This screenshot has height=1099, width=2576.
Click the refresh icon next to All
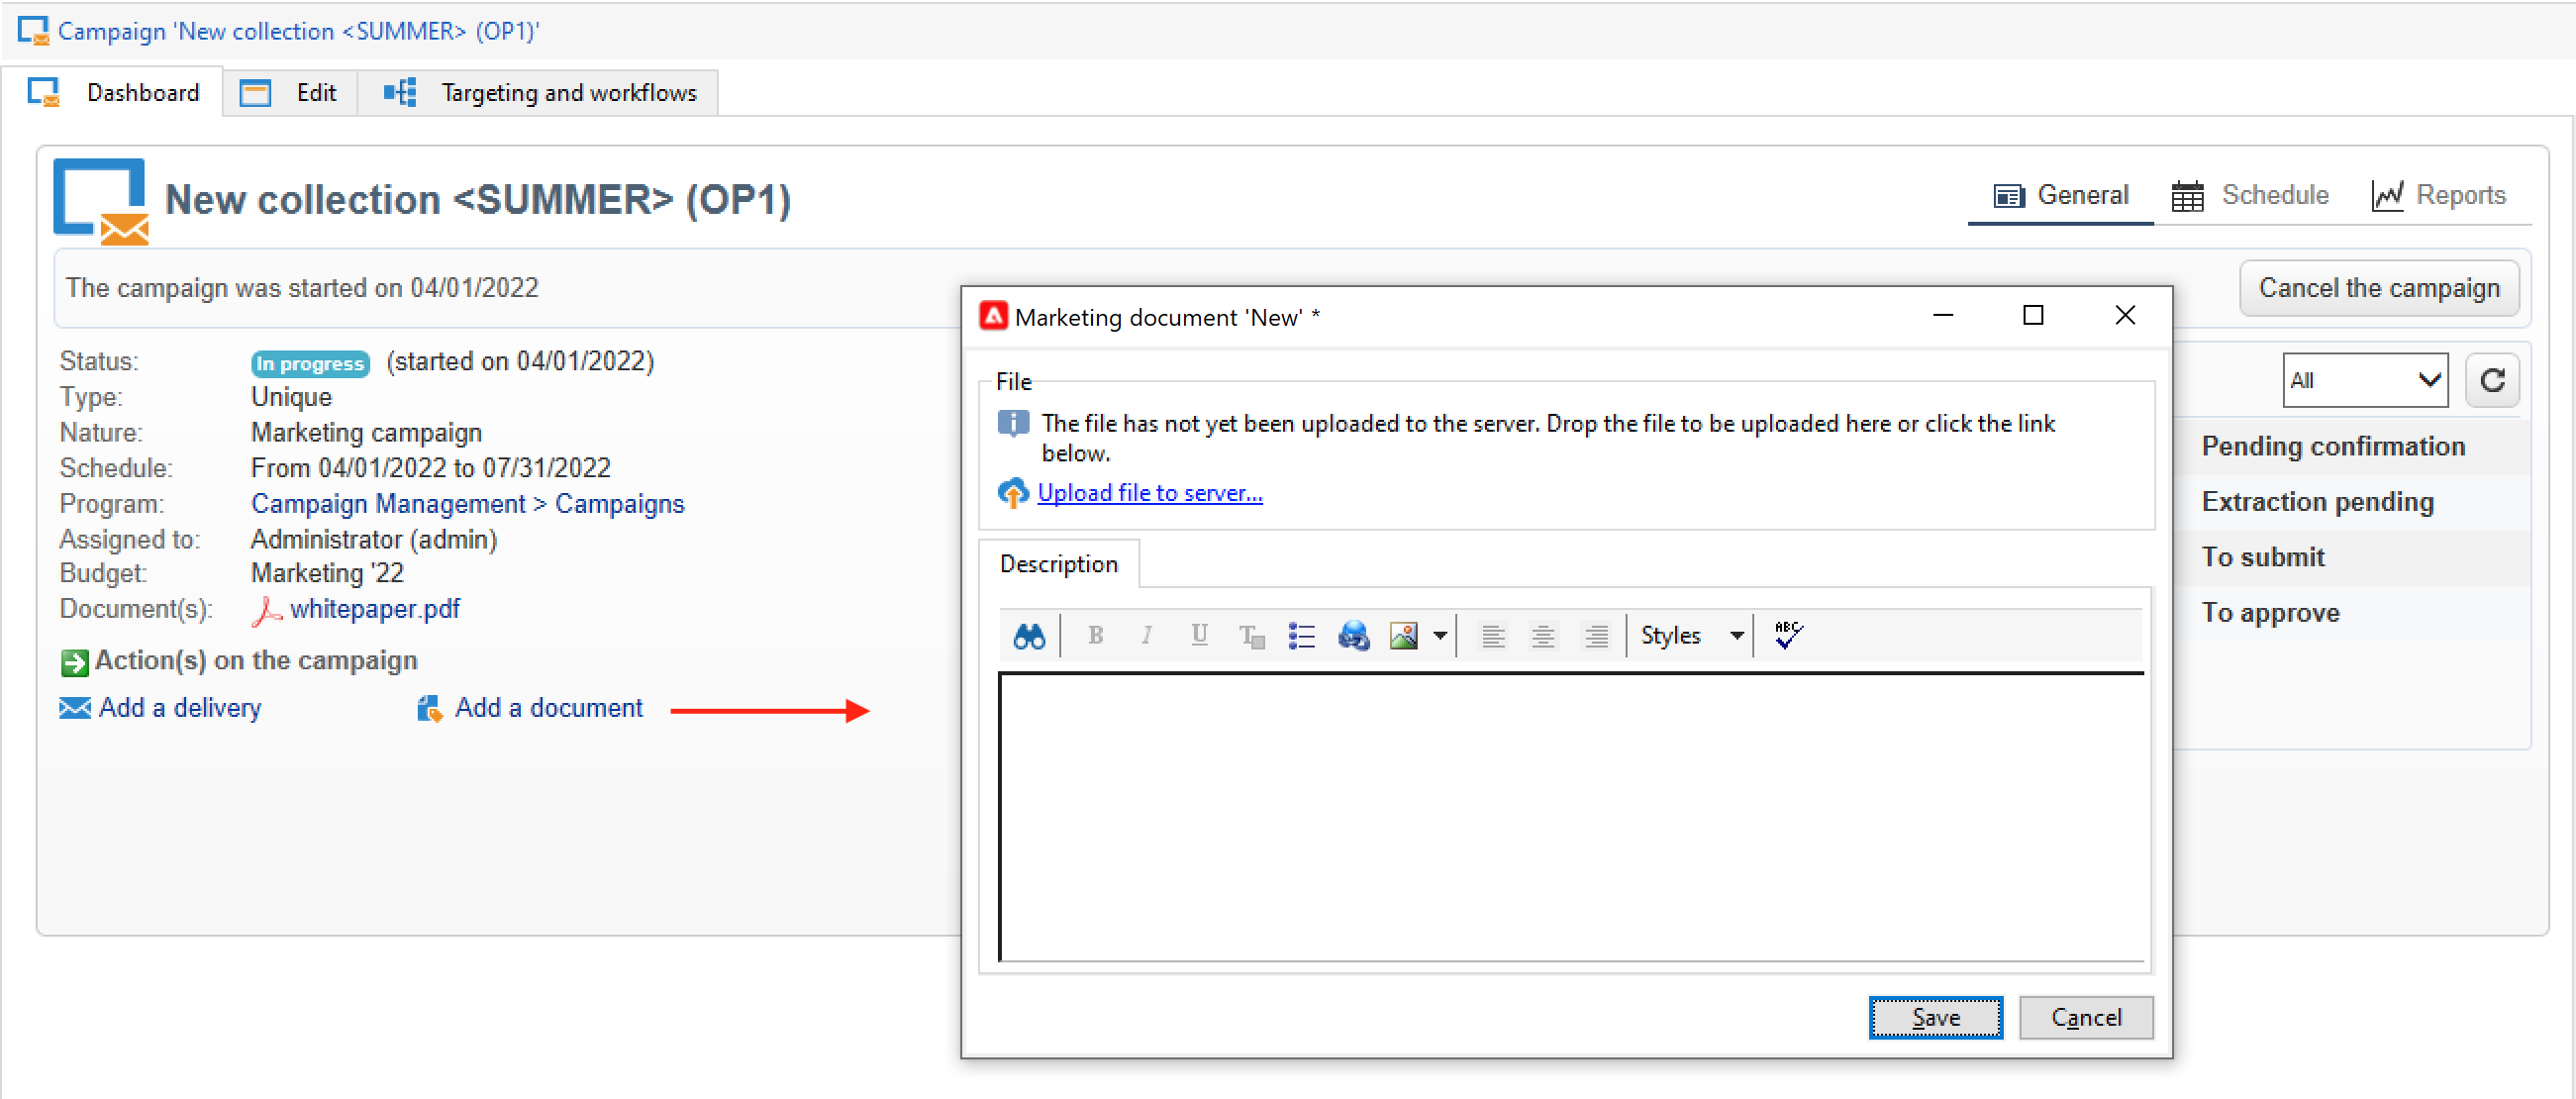[x=2492, y=380]
